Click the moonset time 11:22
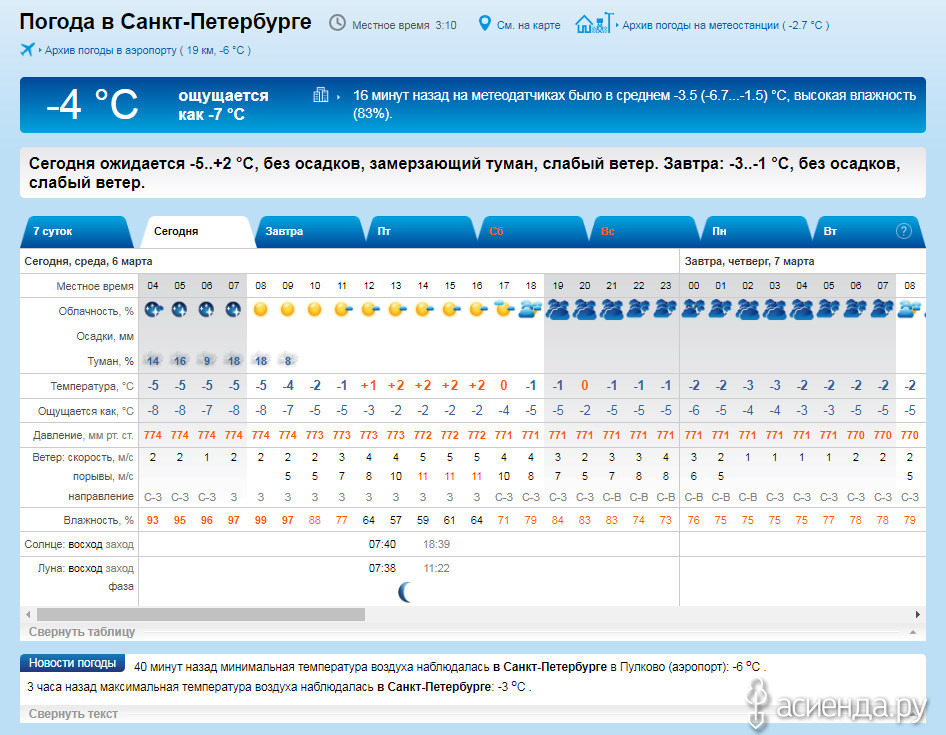 click(x=436, y=568)
